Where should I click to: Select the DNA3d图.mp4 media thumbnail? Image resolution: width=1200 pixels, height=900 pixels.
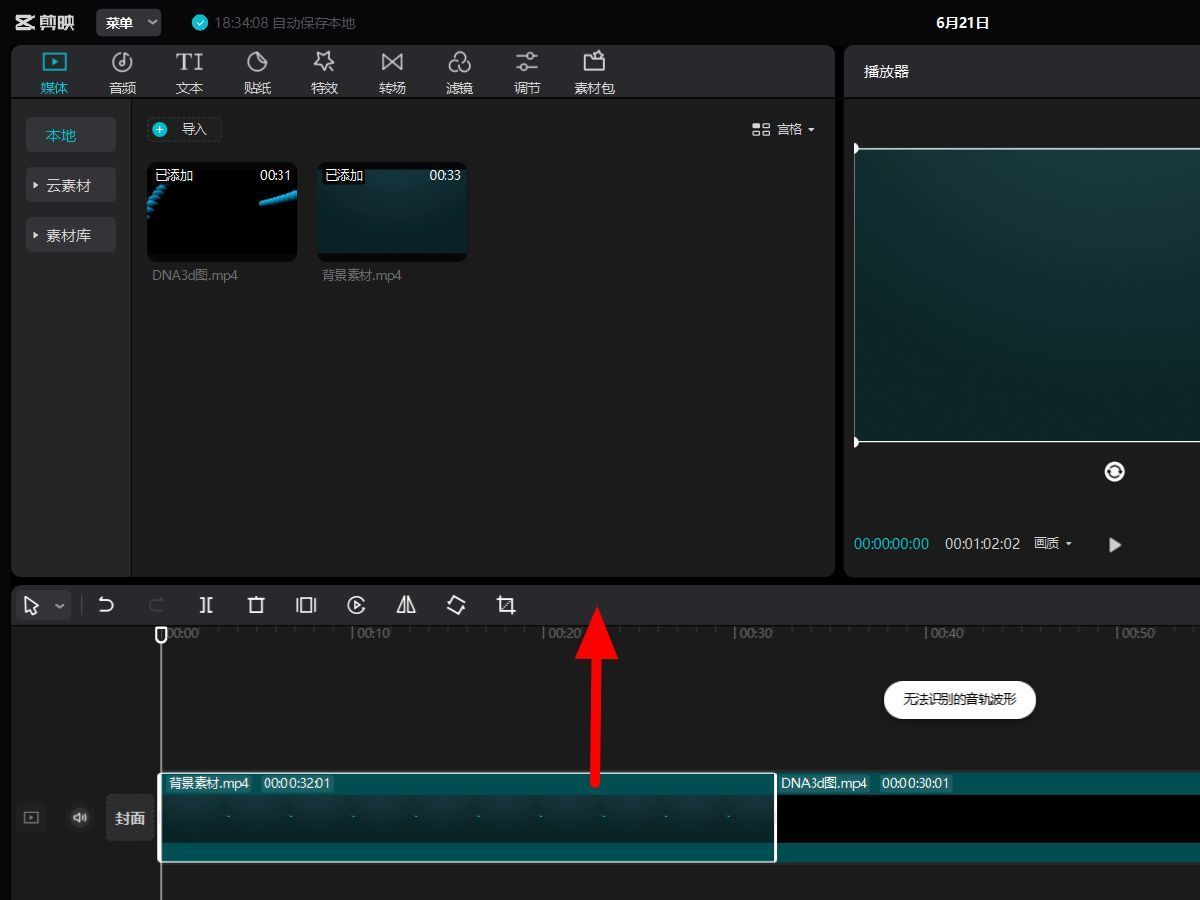pos(222,211)
